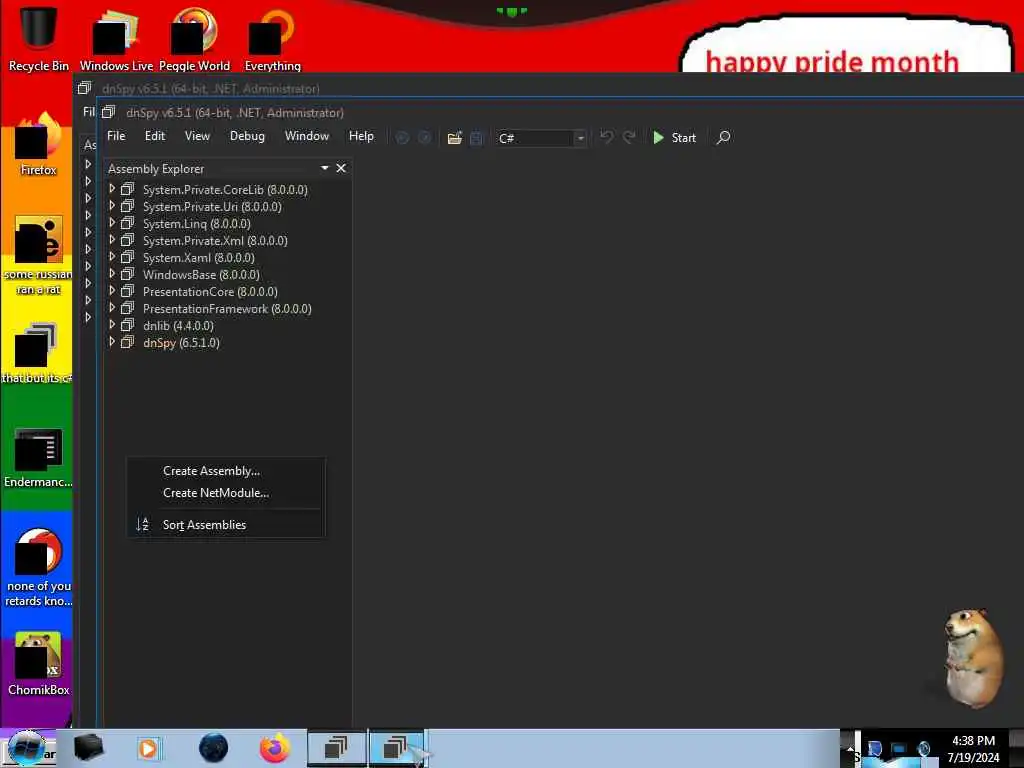Select System.Private.CoreLib (8.0.0.0) row
The height and width of the screenshot is (768, 1024).
point(225,189)
